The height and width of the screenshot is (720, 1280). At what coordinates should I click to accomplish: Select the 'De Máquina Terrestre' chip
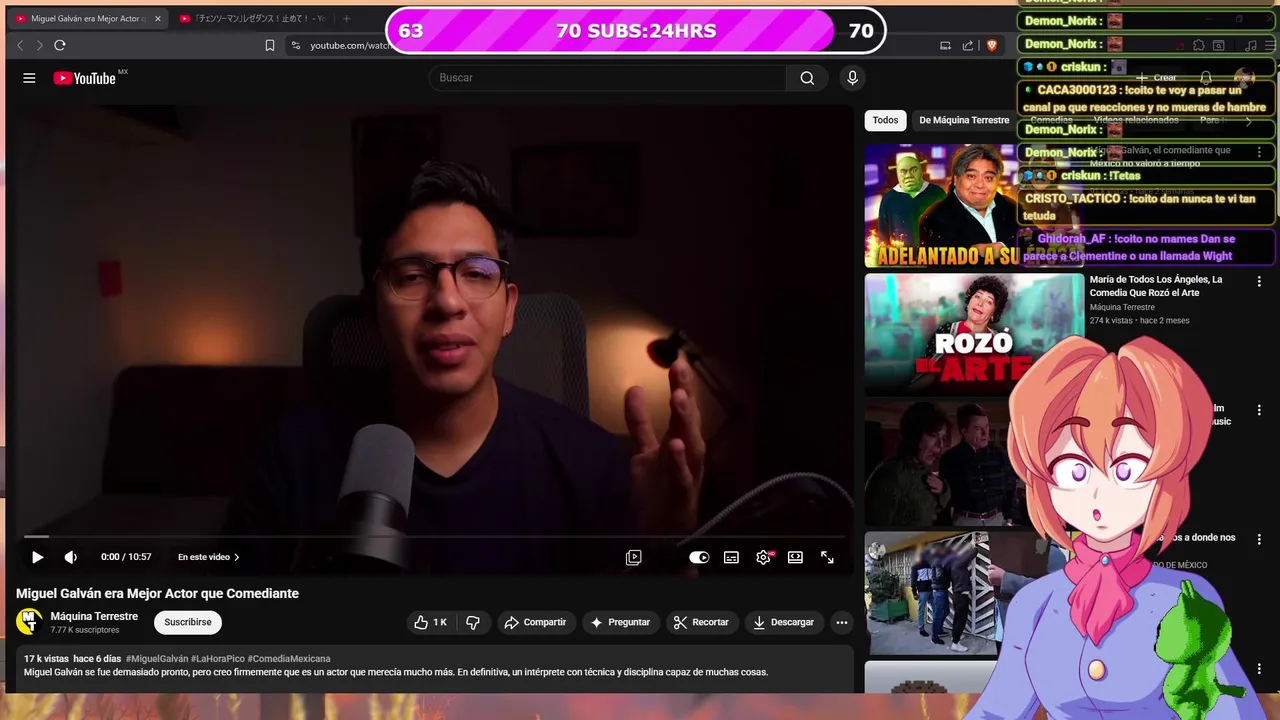[964, 120]
